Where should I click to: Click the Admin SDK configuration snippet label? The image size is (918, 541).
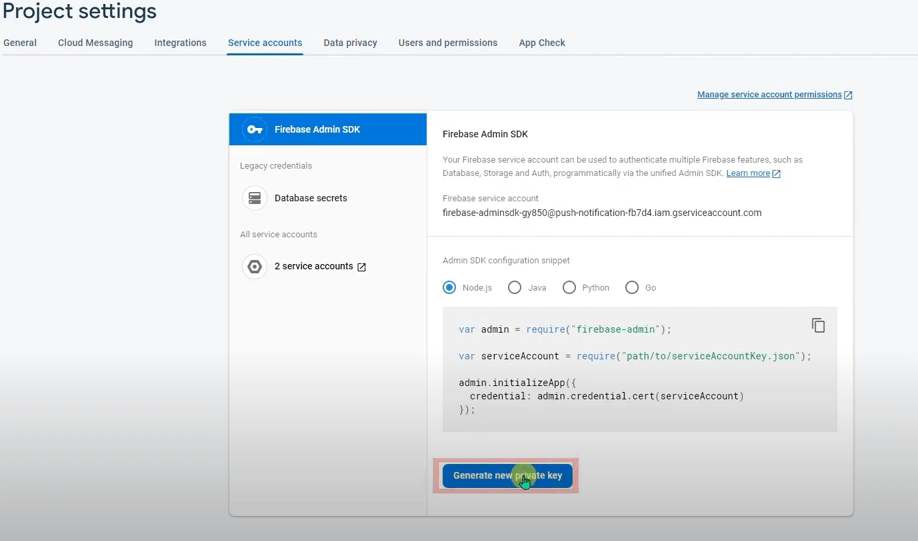(x=506, y=261)
